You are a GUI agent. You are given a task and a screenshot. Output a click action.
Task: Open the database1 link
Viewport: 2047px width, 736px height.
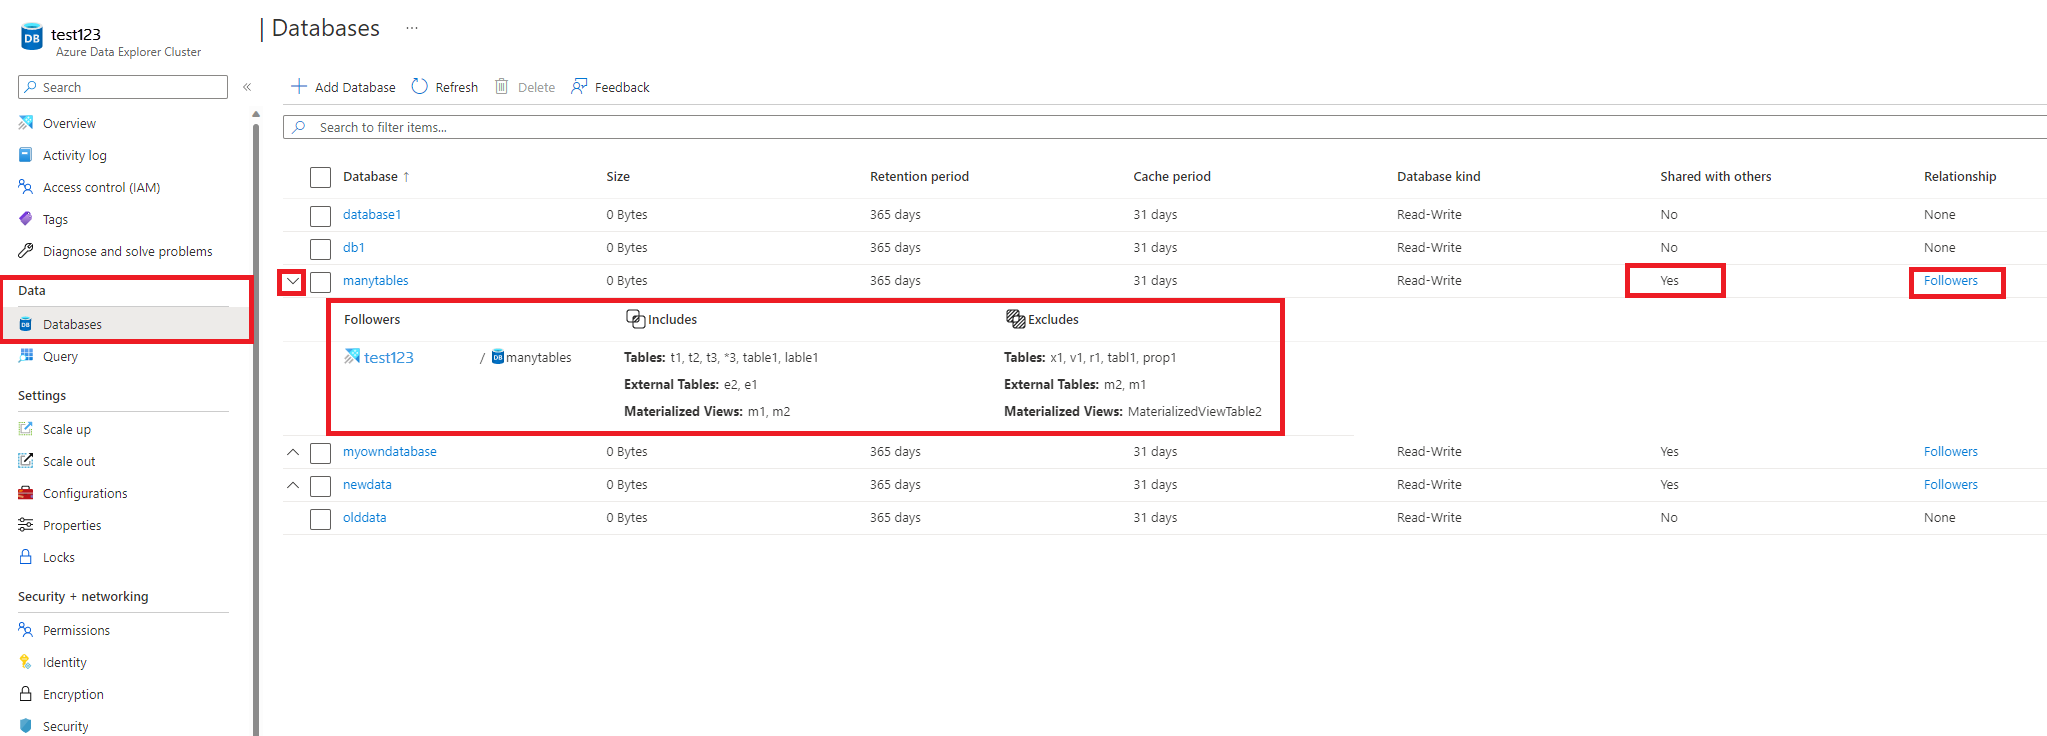[372, 215]
